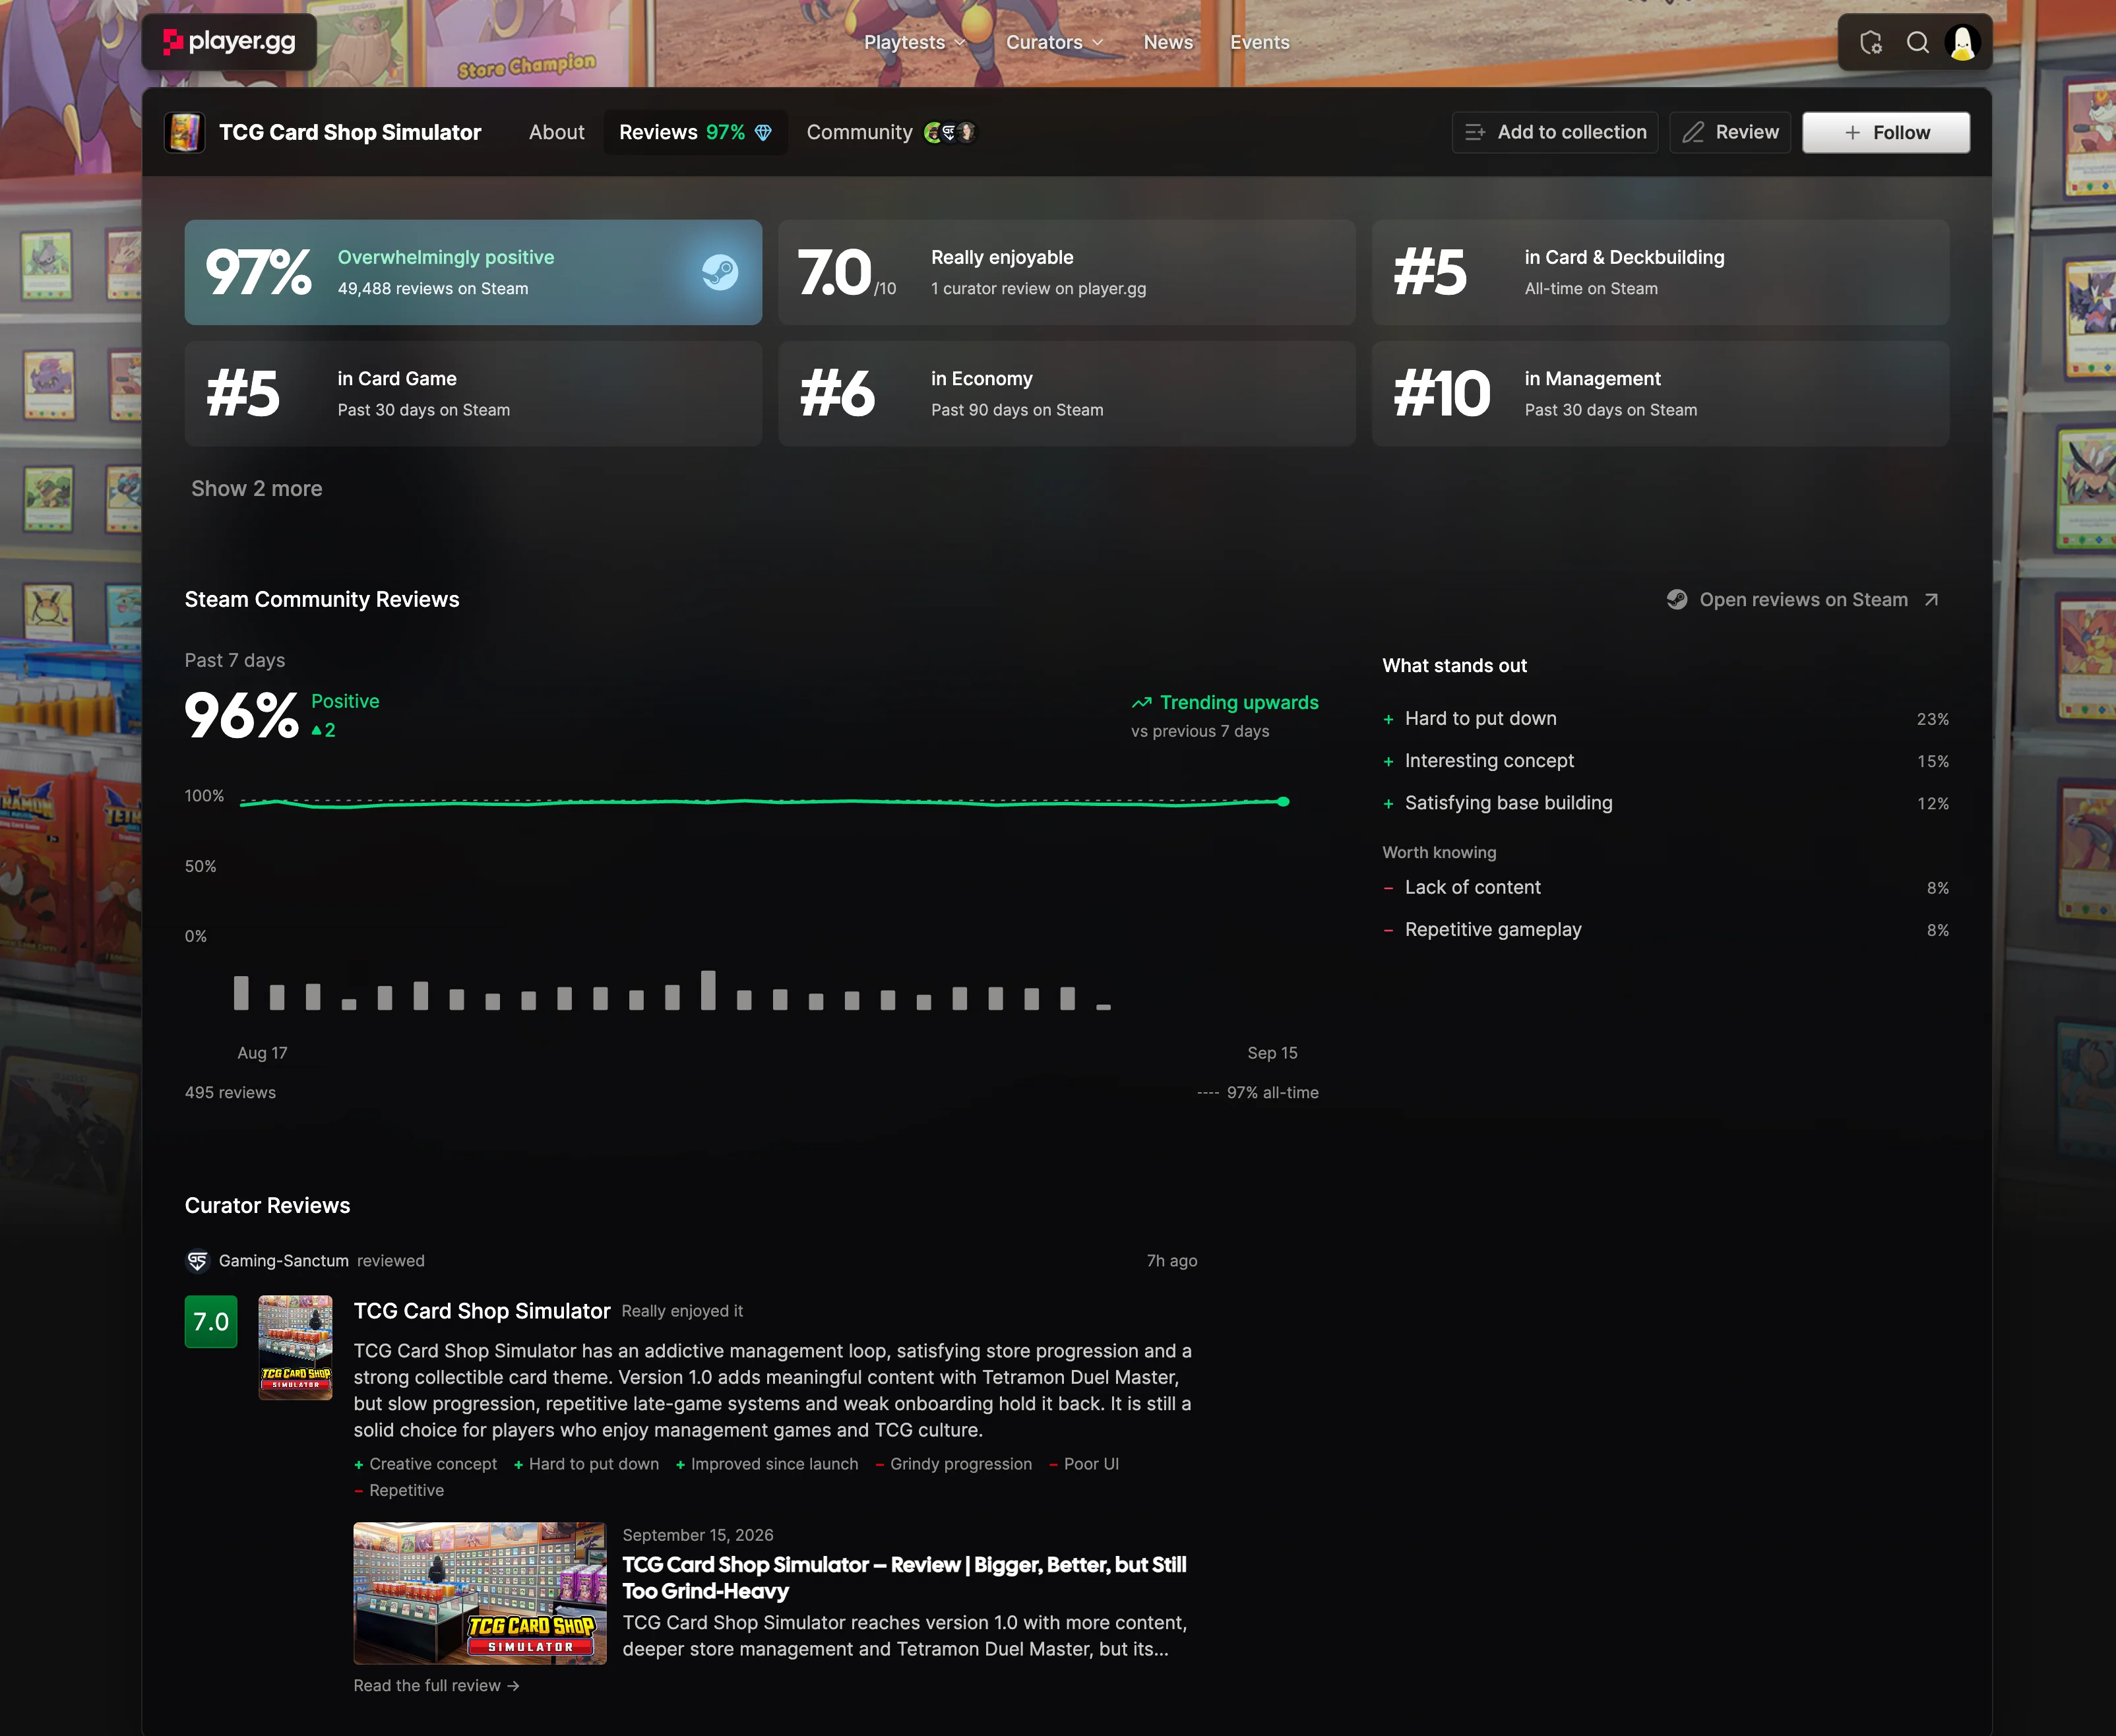Click the community member avatars
This screenshot has width=2116, height=1736.
pos(950,132)
